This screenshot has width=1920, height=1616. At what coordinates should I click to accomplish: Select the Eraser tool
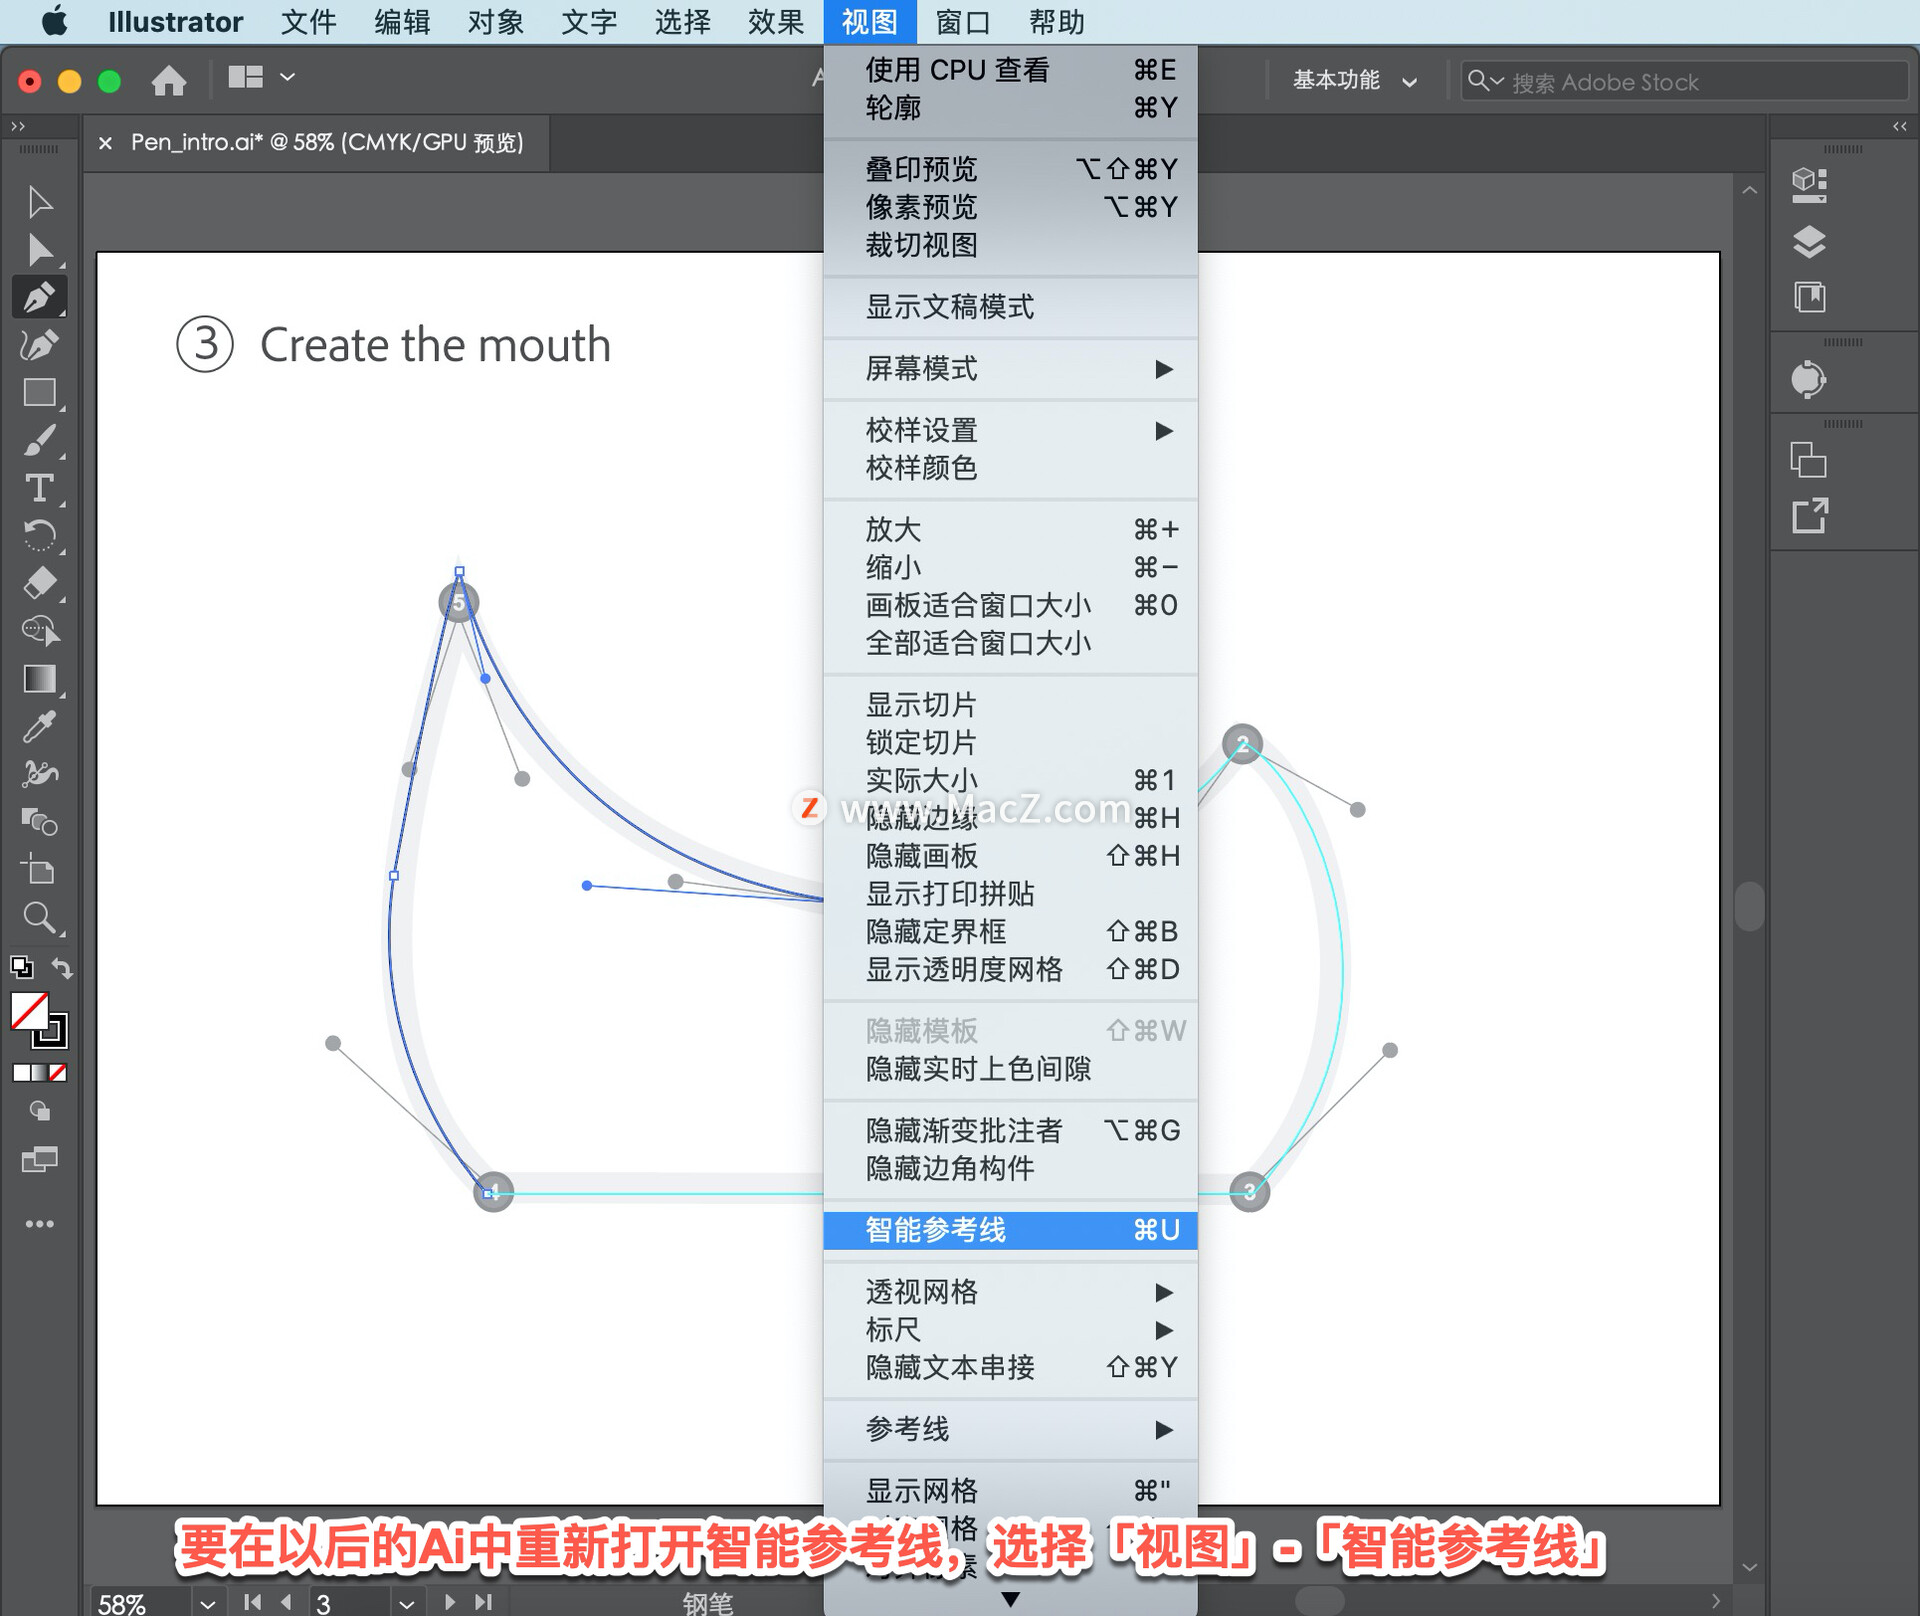coord(40,583)
